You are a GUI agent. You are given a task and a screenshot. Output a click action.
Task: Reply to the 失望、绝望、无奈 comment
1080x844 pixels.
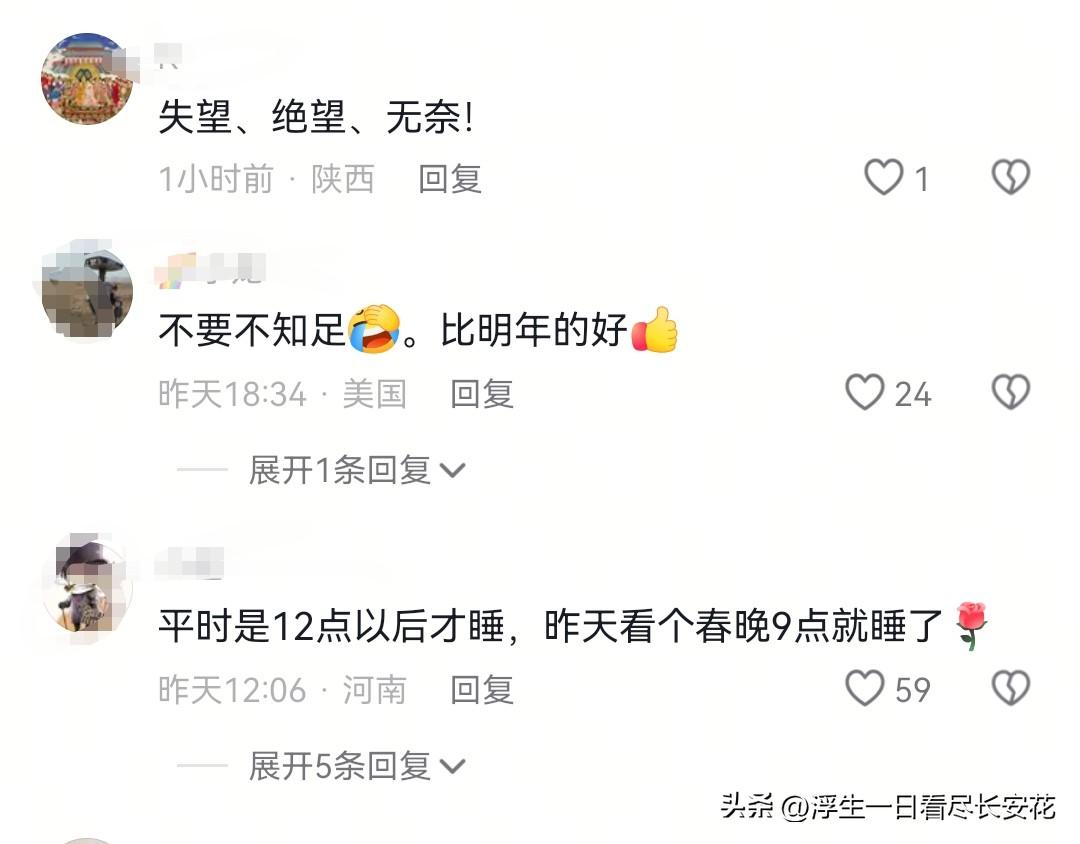click(x=450, y=179)
